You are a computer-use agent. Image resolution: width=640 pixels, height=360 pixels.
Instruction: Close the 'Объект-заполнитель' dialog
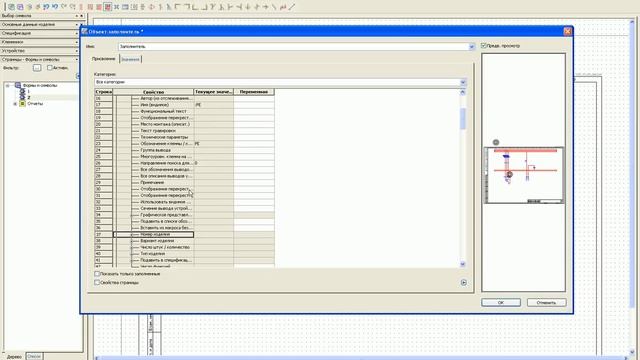(567, 31)
